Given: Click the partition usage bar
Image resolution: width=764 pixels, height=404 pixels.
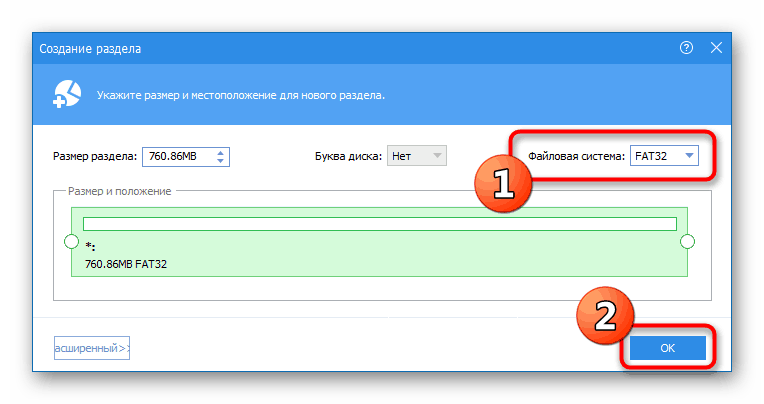Looking at the screenshot, I should 380,224.
